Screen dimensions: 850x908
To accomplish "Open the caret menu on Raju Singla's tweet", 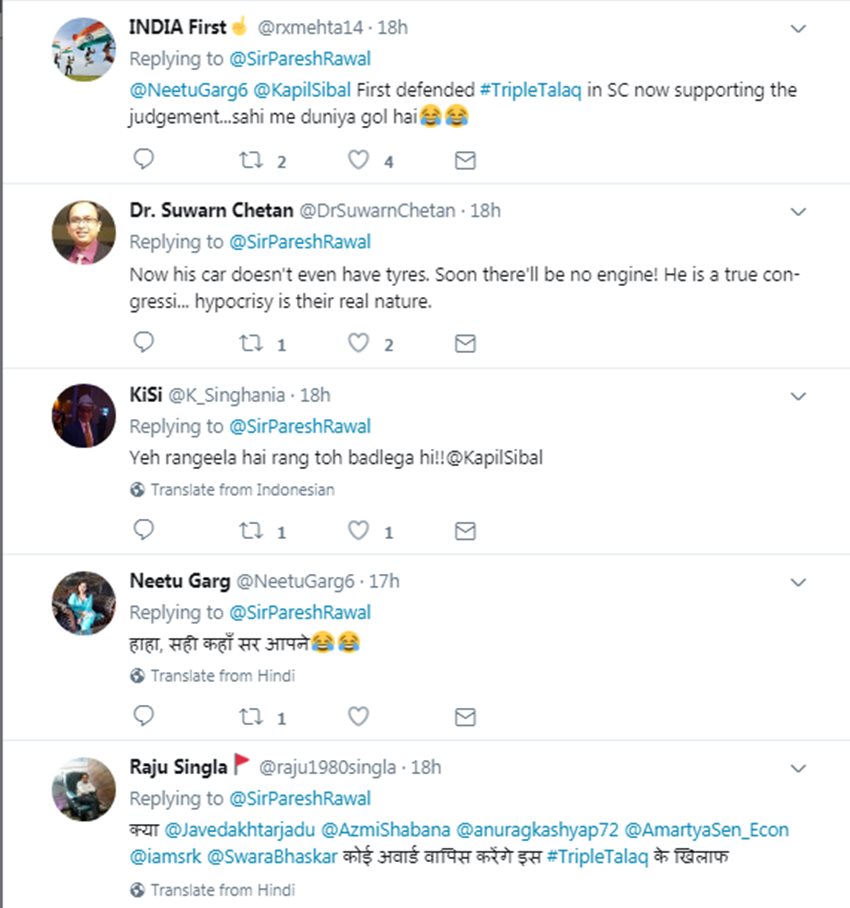I will click(x=798, y=768).
